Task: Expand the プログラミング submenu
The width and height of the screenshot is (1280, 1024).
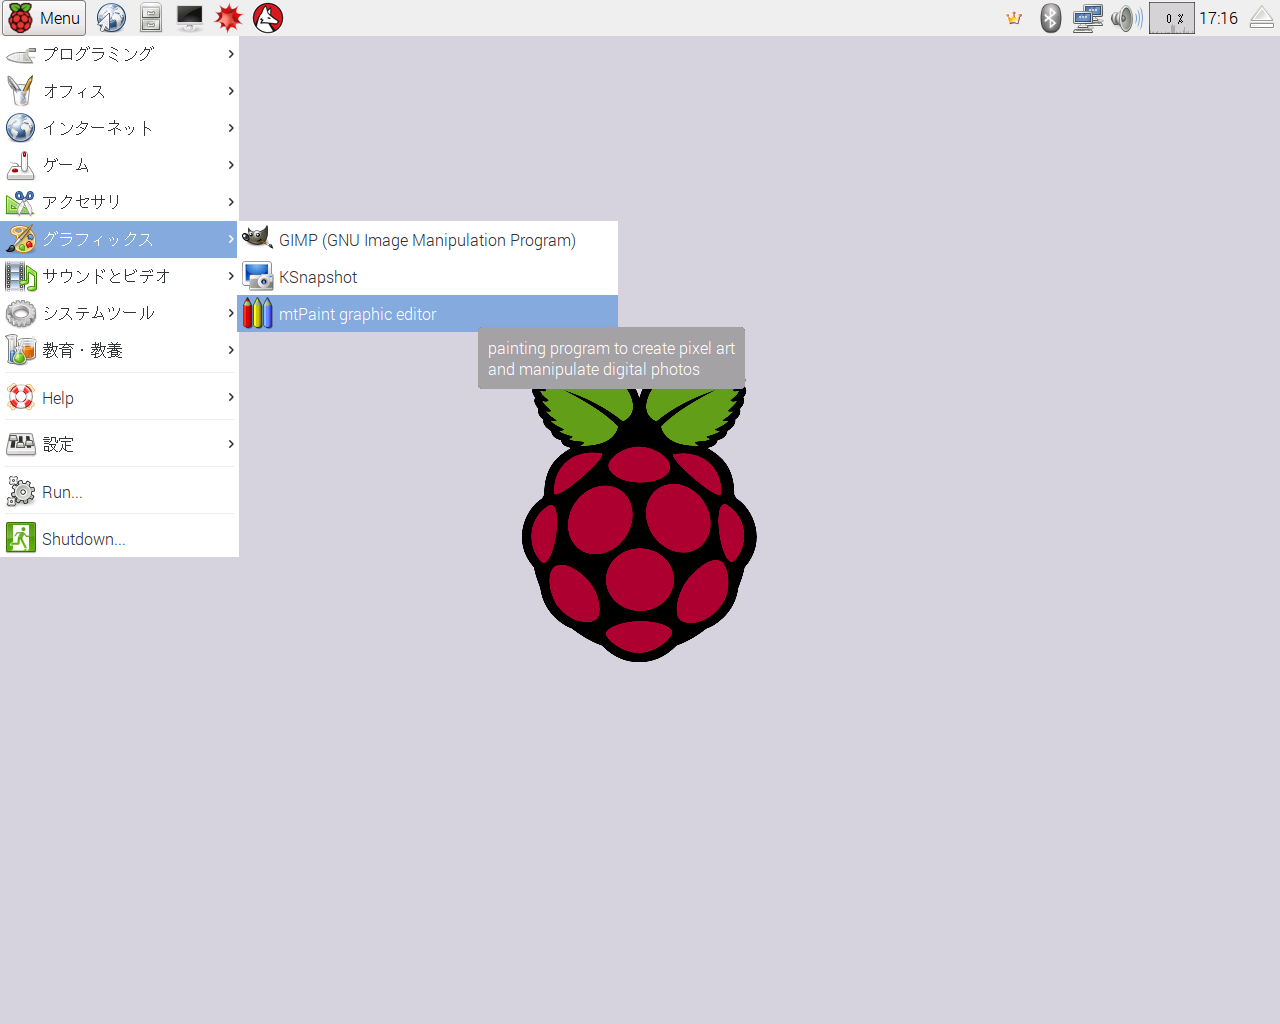Action: (x=119, y=54)
